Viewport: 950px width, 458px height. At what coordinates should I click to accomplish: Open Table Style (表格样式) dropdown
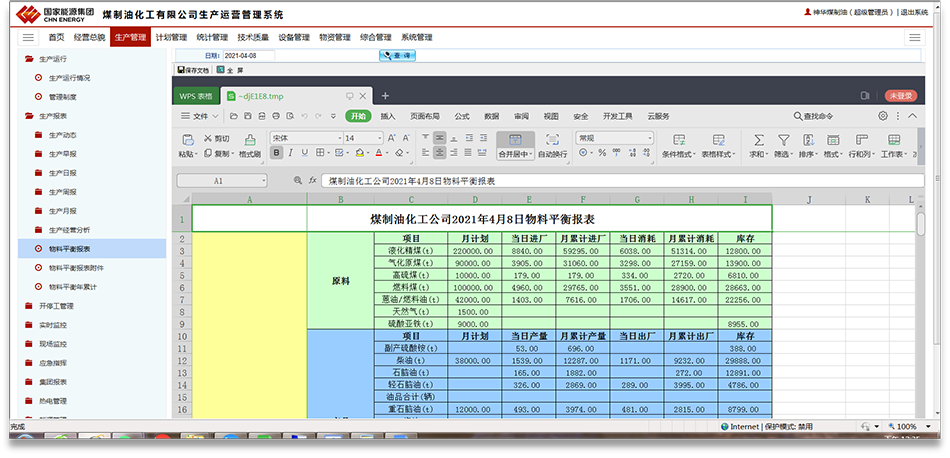click(719, 146)
